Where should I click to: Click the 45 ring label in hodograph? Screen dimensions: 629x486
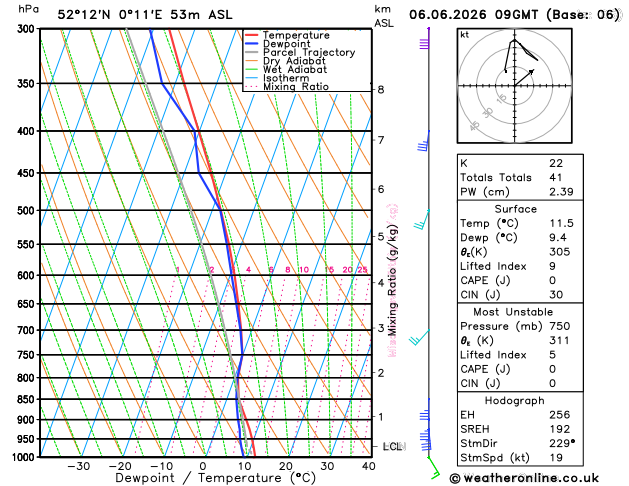(x=474, y=126)
